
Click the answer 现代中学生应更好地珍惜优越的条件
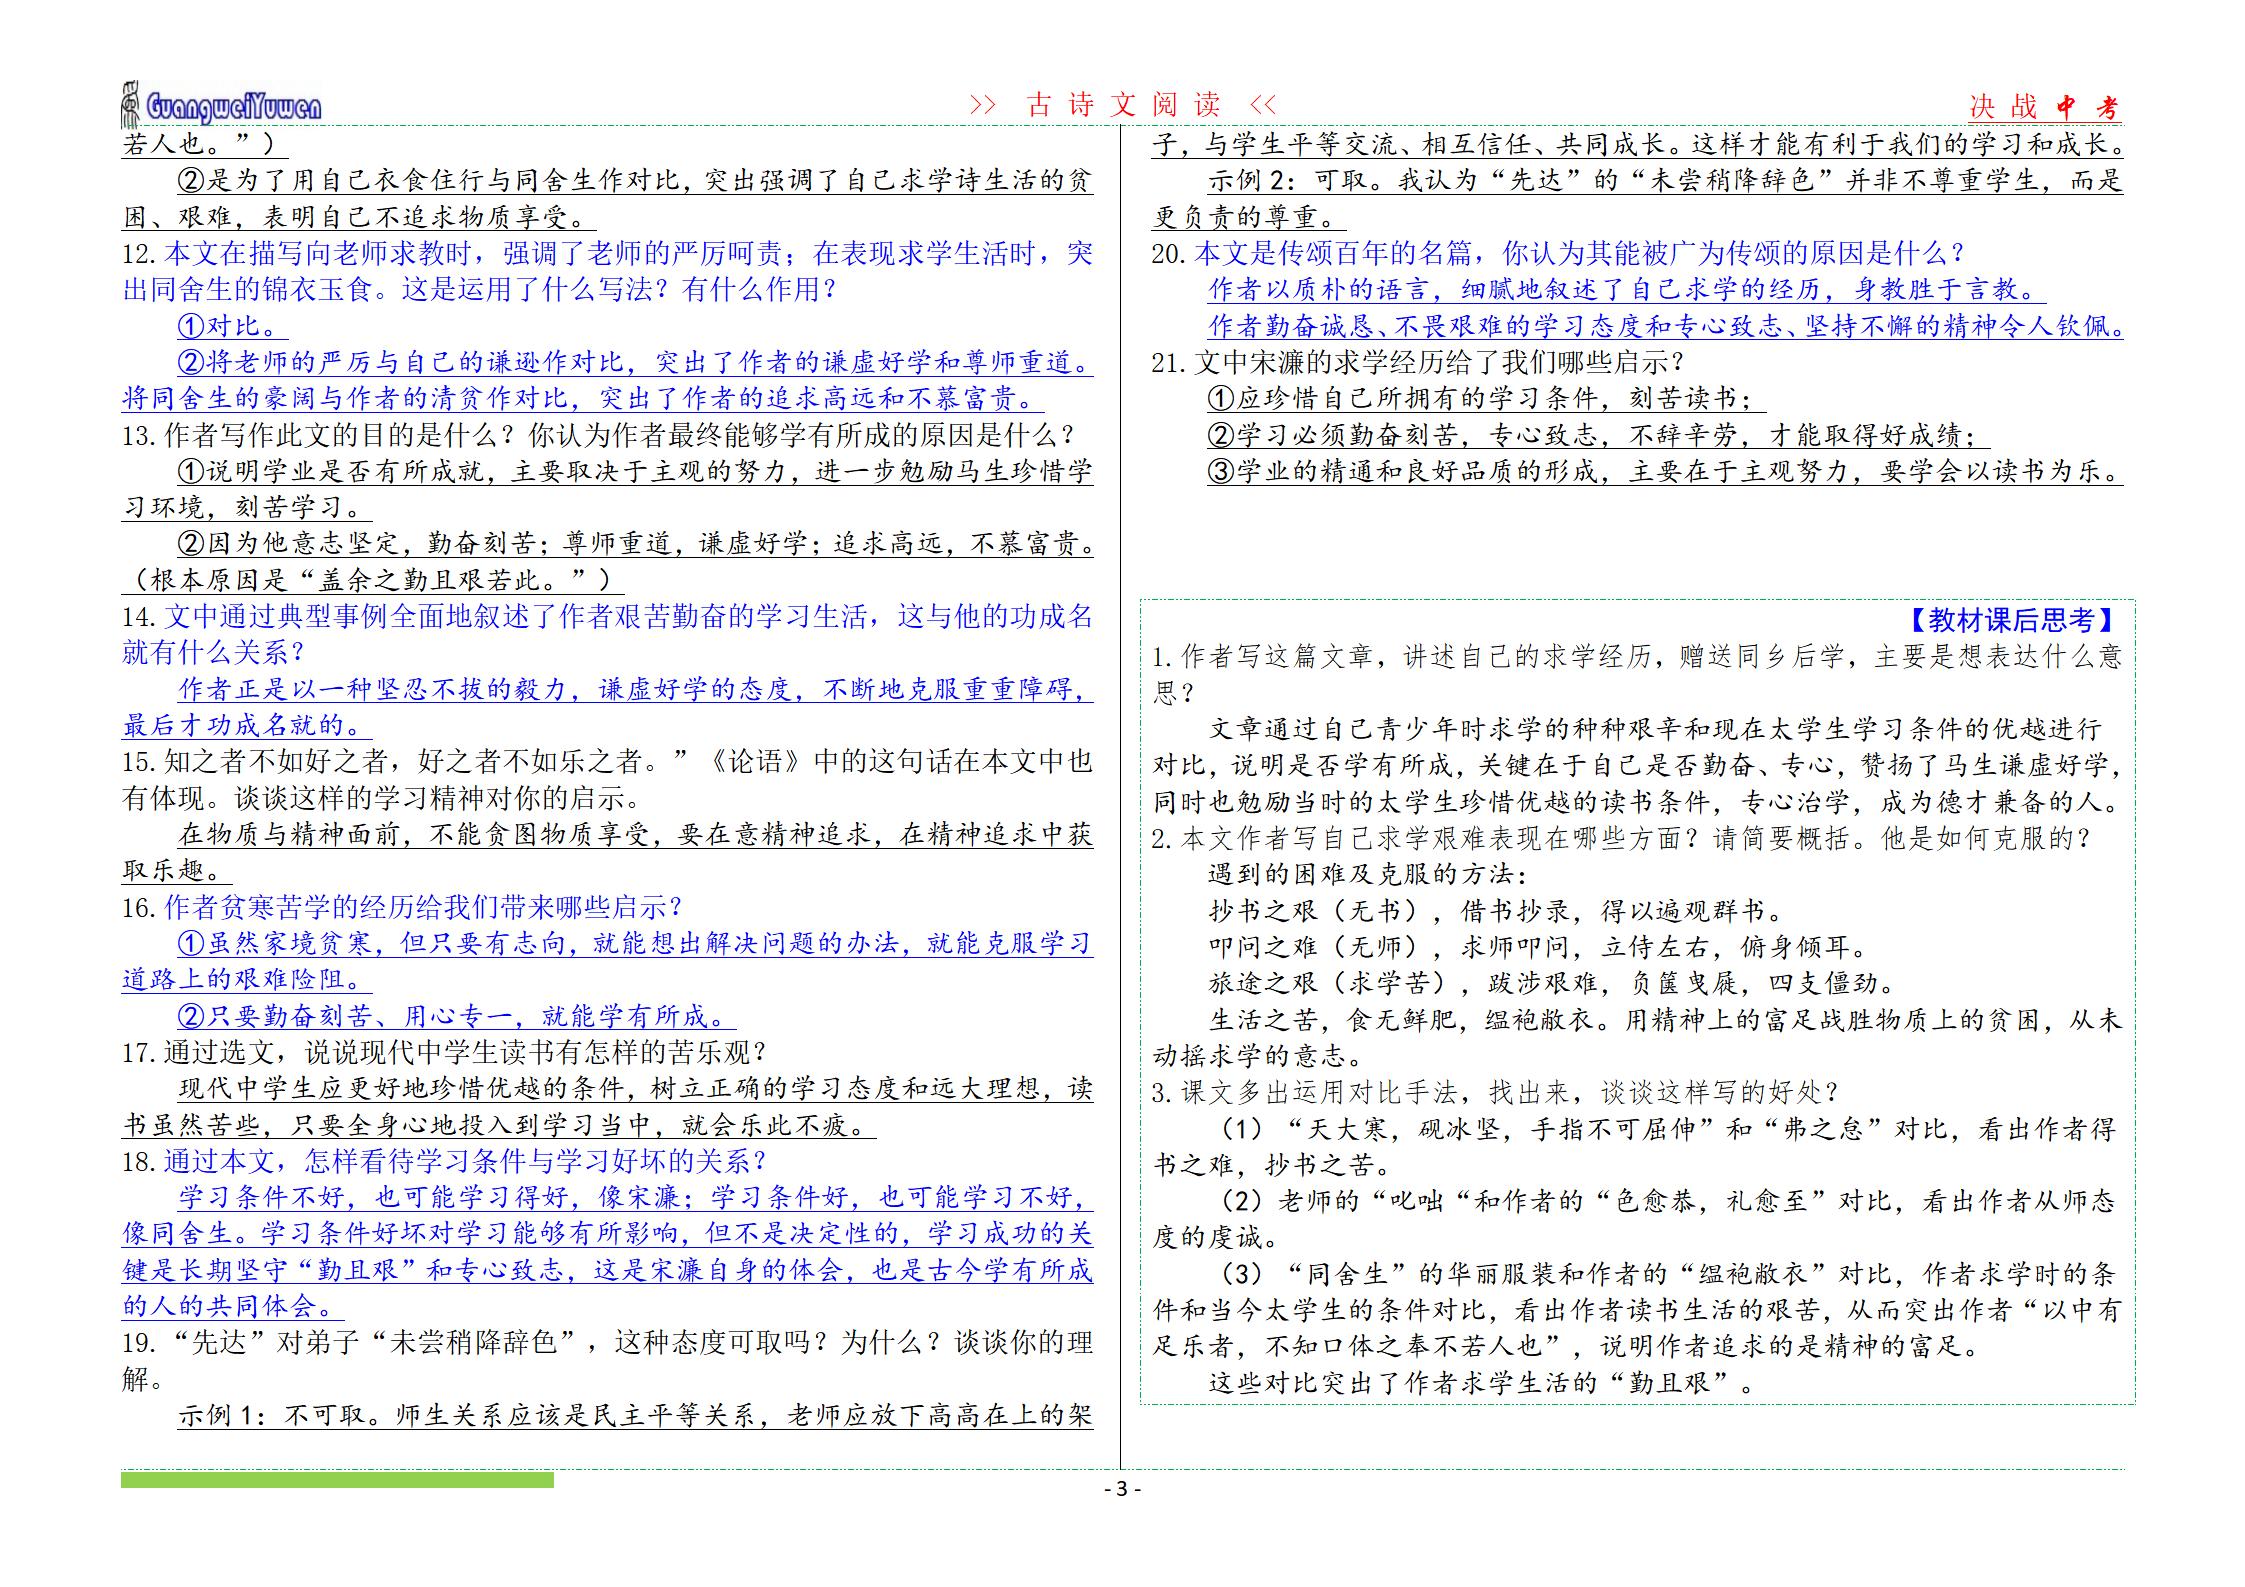pyautogui.click(x=608, y=1107)
